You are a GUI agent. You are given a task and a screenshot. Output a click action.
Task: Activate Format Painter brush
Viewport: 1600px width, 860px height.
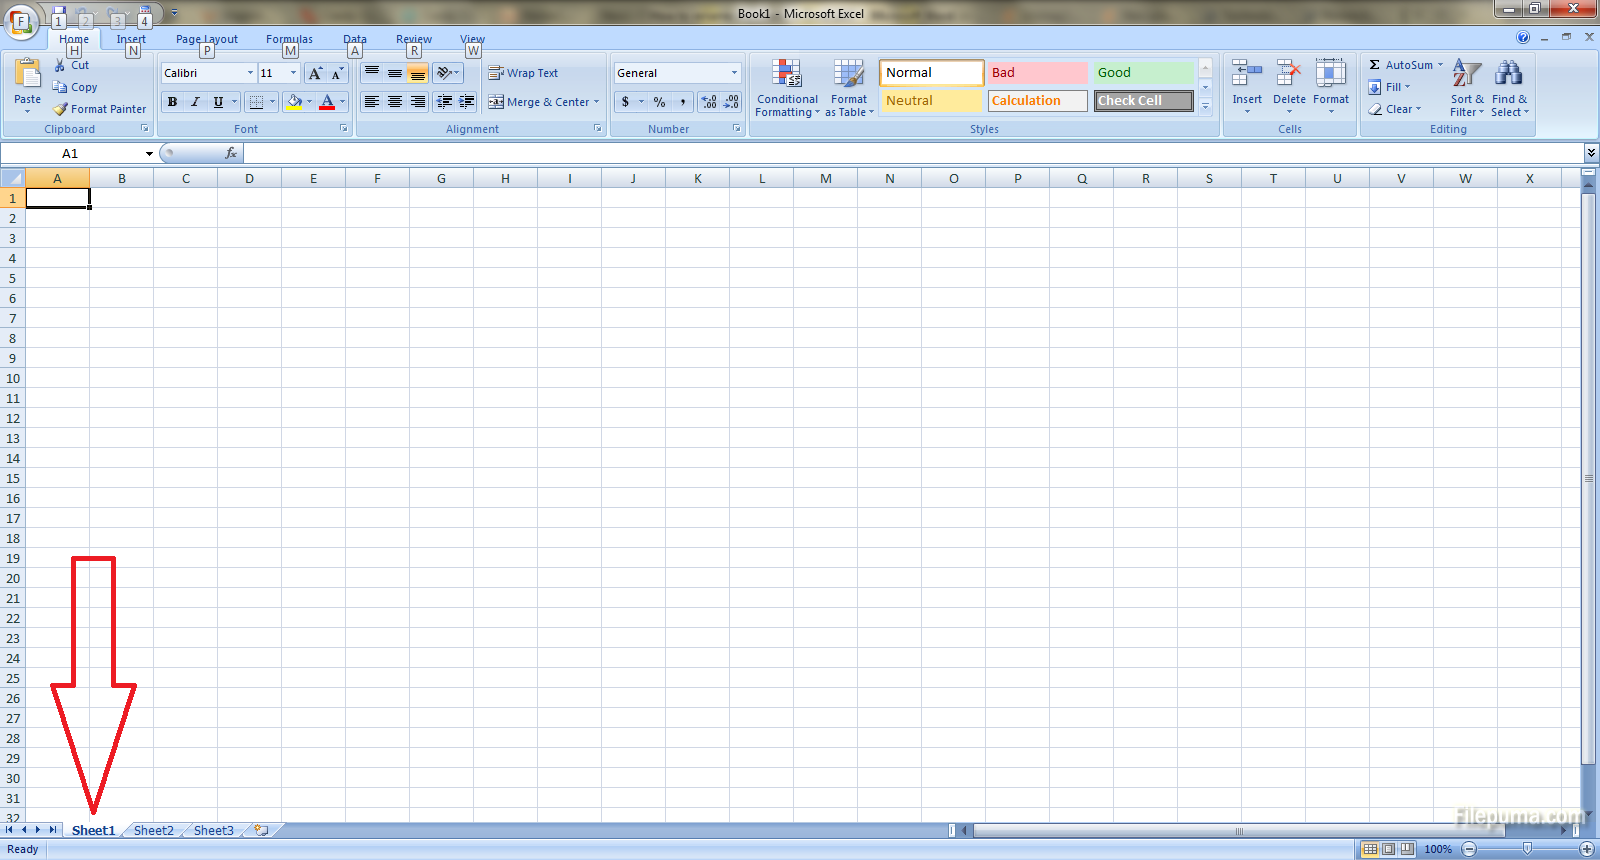99,109
